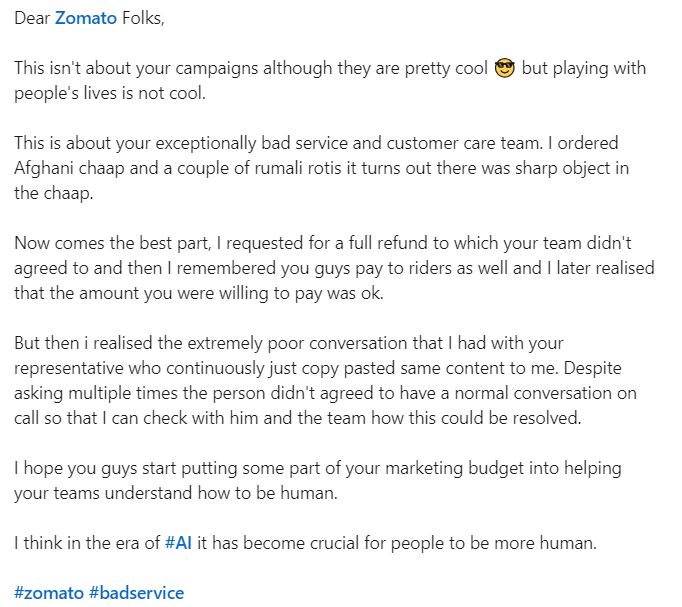Click the sunglasses emoji after 'pretty cool'
Screen dimensions: 682x607
tap(505, 68)
